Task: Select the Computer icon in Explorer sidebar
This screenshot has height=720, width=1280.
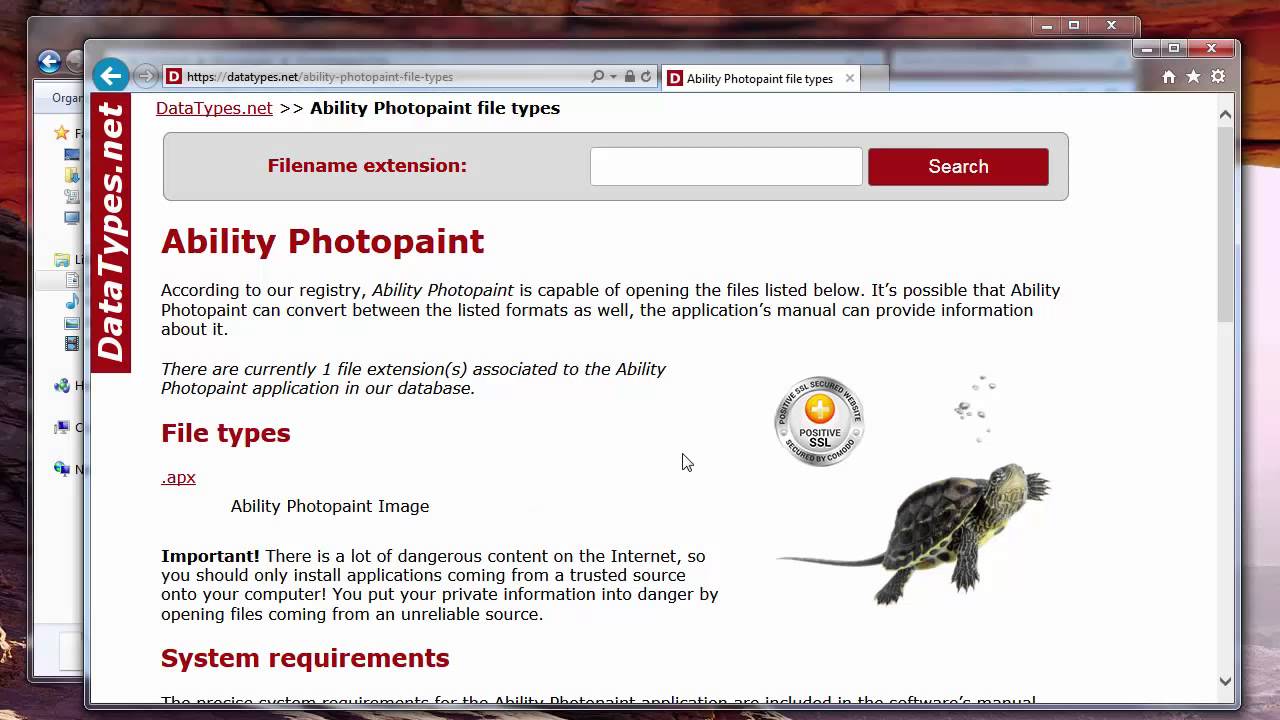Action: [x=62, y=428]
